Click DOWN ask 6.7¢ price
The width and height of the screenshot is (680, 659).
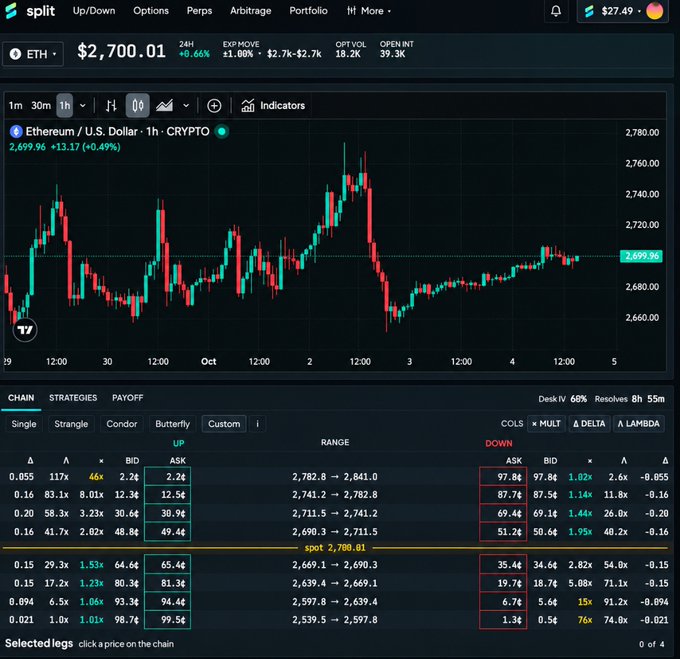pyautogui.click(x=503, y=602)
